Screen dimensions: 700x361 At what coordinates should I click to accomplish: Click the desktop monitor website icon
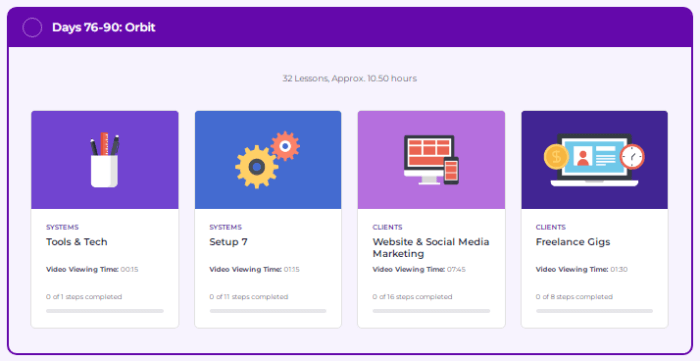click(429, 159)
